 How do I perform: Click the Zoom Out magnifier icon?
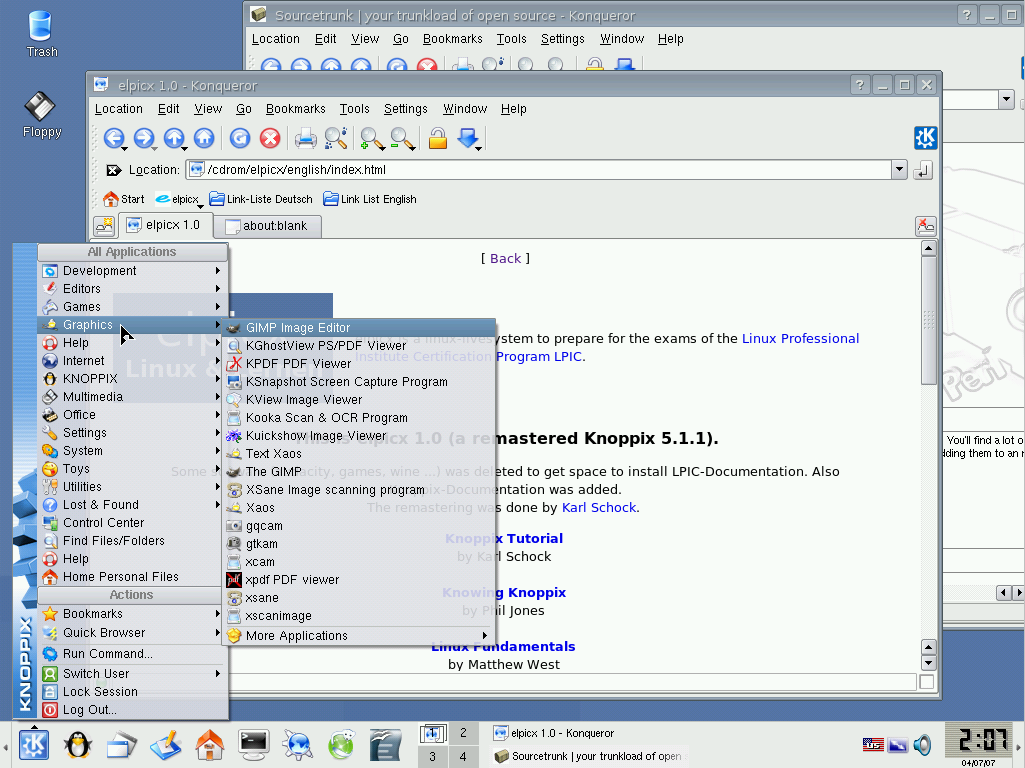[401, 138]
